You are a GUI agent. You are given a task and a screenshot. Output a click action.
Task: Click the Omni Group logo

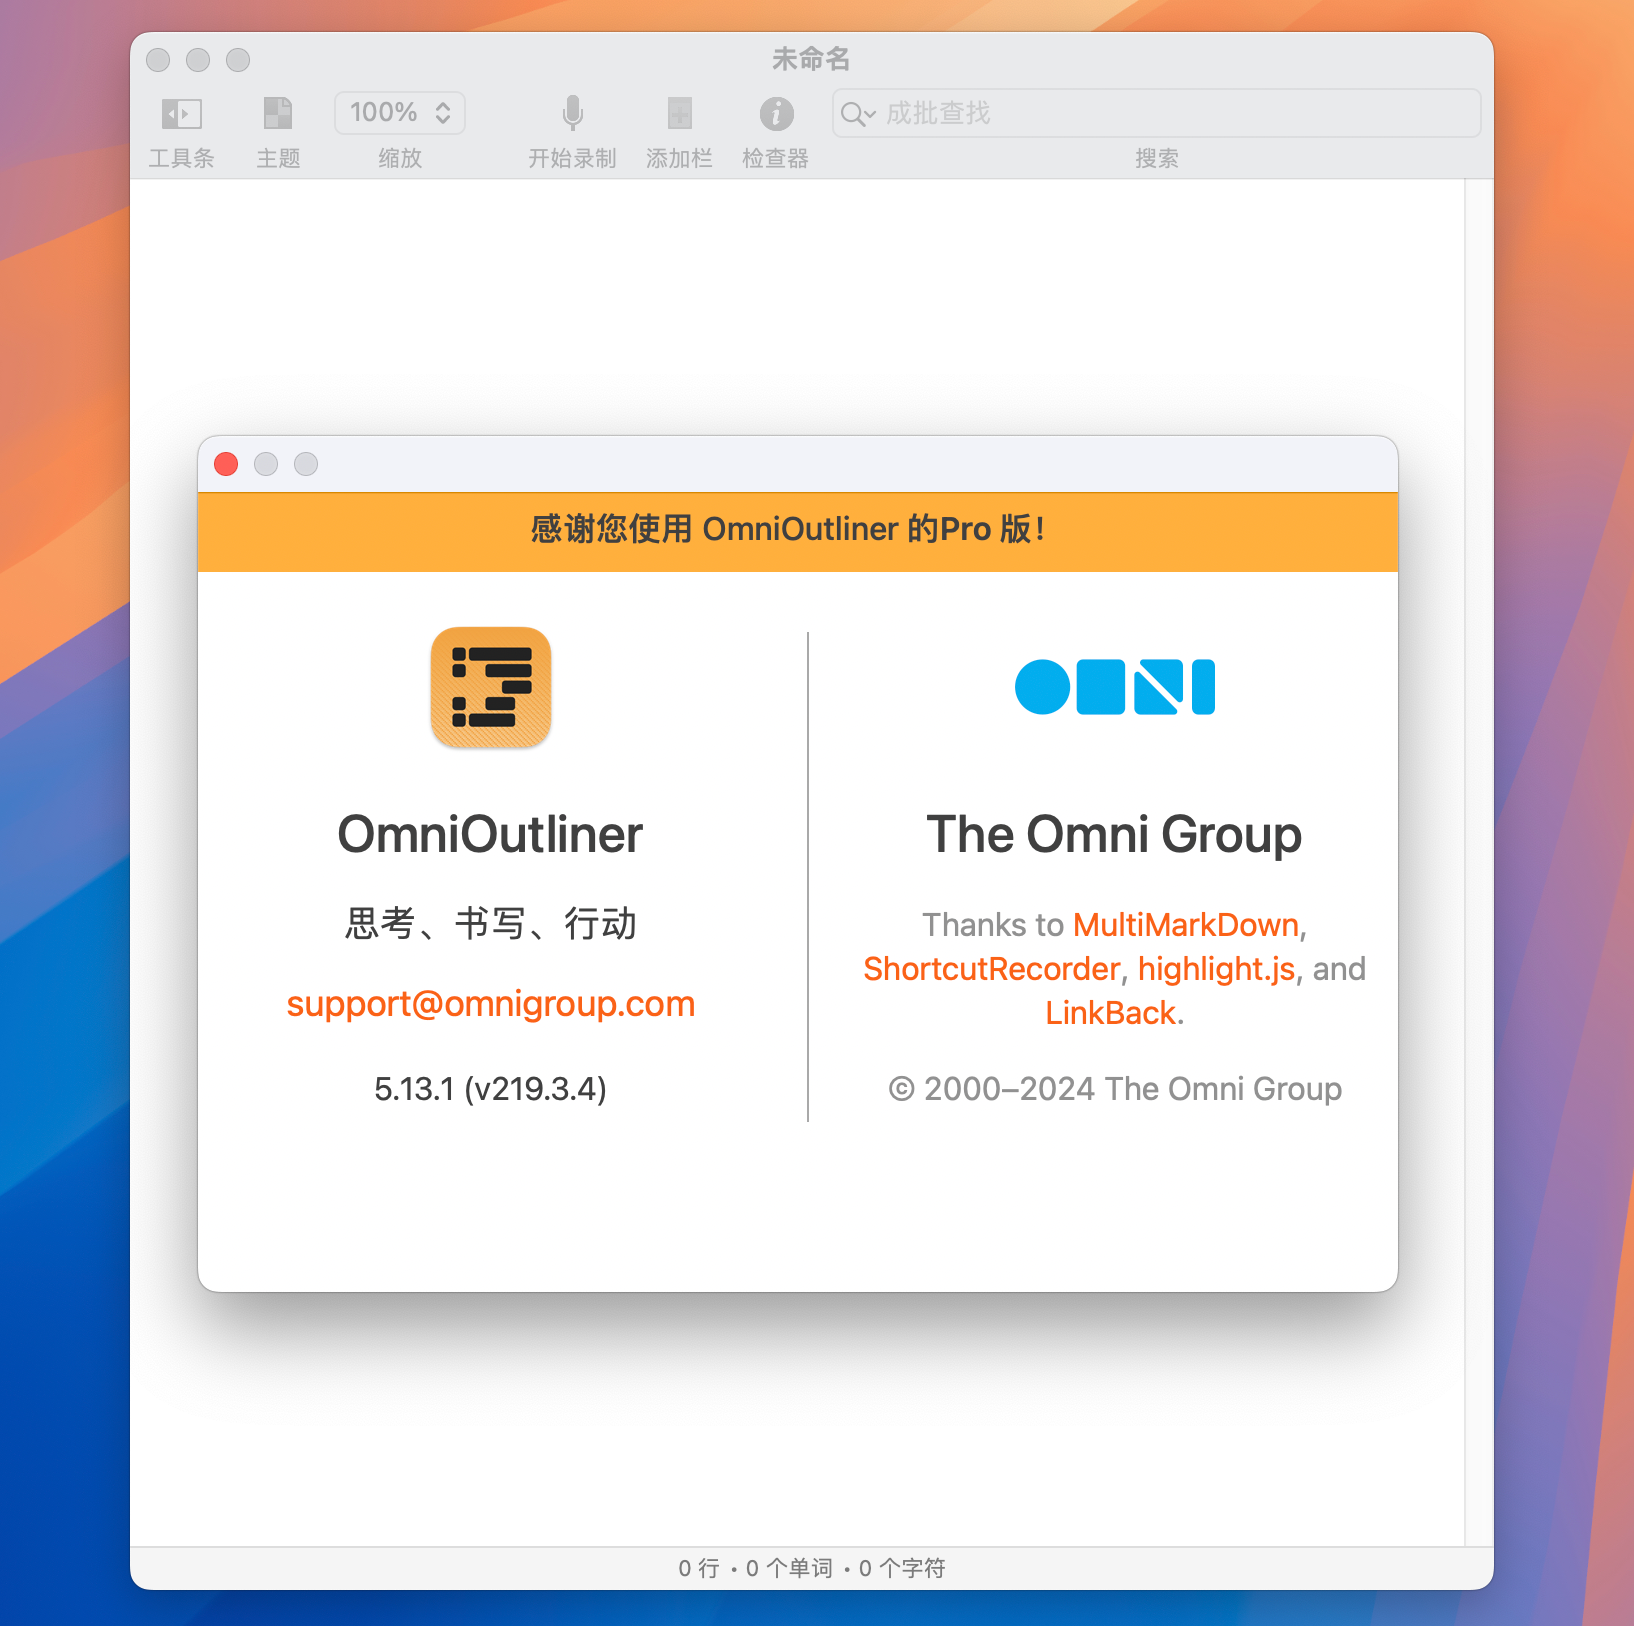click(x=1115, y=687)
